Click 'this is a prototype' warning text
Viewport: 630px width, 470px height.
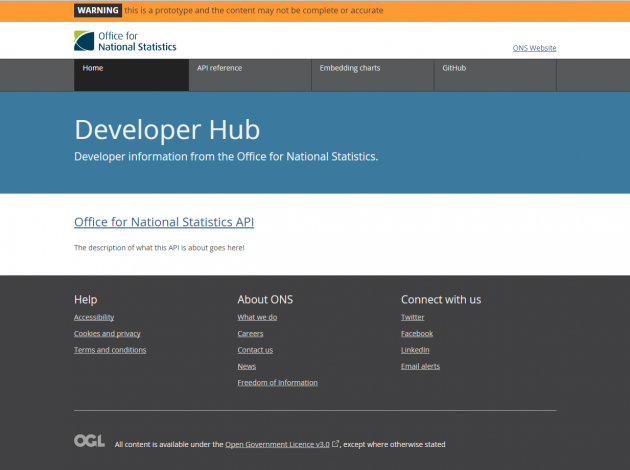point(254,10)
